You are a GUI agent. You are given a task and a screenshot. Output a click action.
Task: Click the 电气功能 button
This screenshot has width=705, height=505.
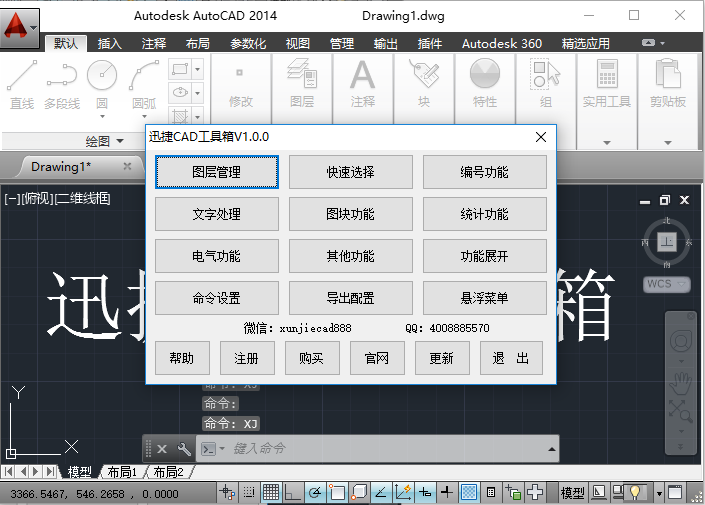point(217,256)
